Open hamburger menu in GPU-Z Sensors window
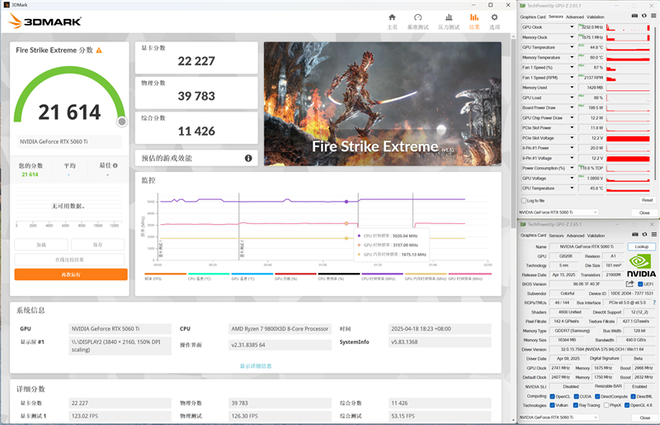This screenshot has width=660, height=425. click(x=654, y=16)
